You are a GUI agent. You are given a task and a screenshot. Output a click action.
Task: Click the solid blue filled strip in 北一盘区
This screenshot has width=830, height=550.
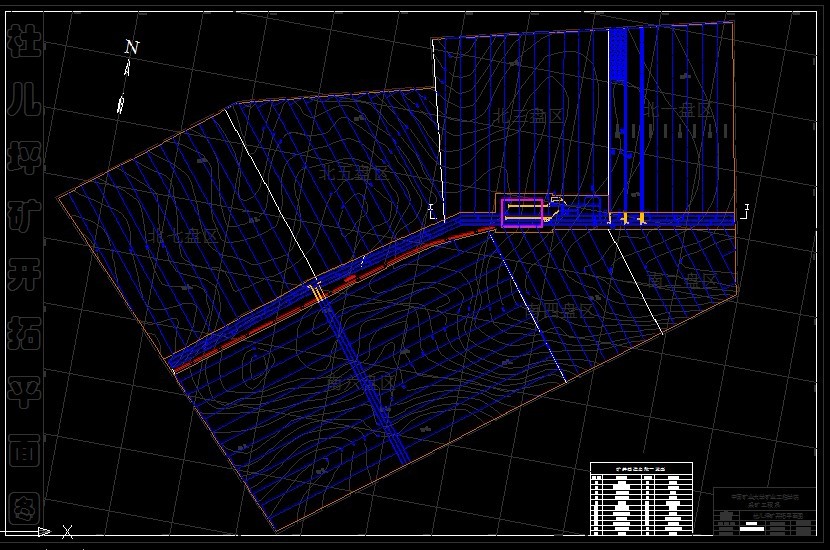(618, 55)
